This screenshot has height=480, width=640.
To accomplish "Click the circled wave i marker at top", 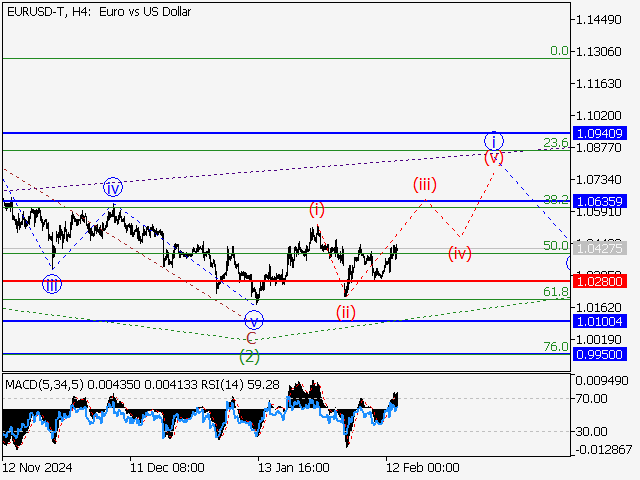I will tap(495, 140).
